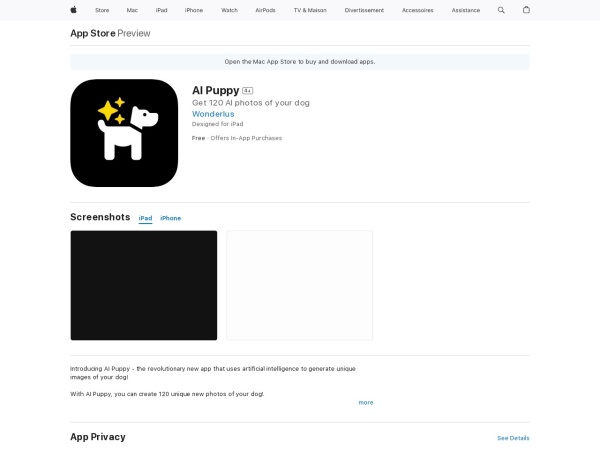Open the Wonderlus developer link
600x450 pixels.
(x=213, y=114)
